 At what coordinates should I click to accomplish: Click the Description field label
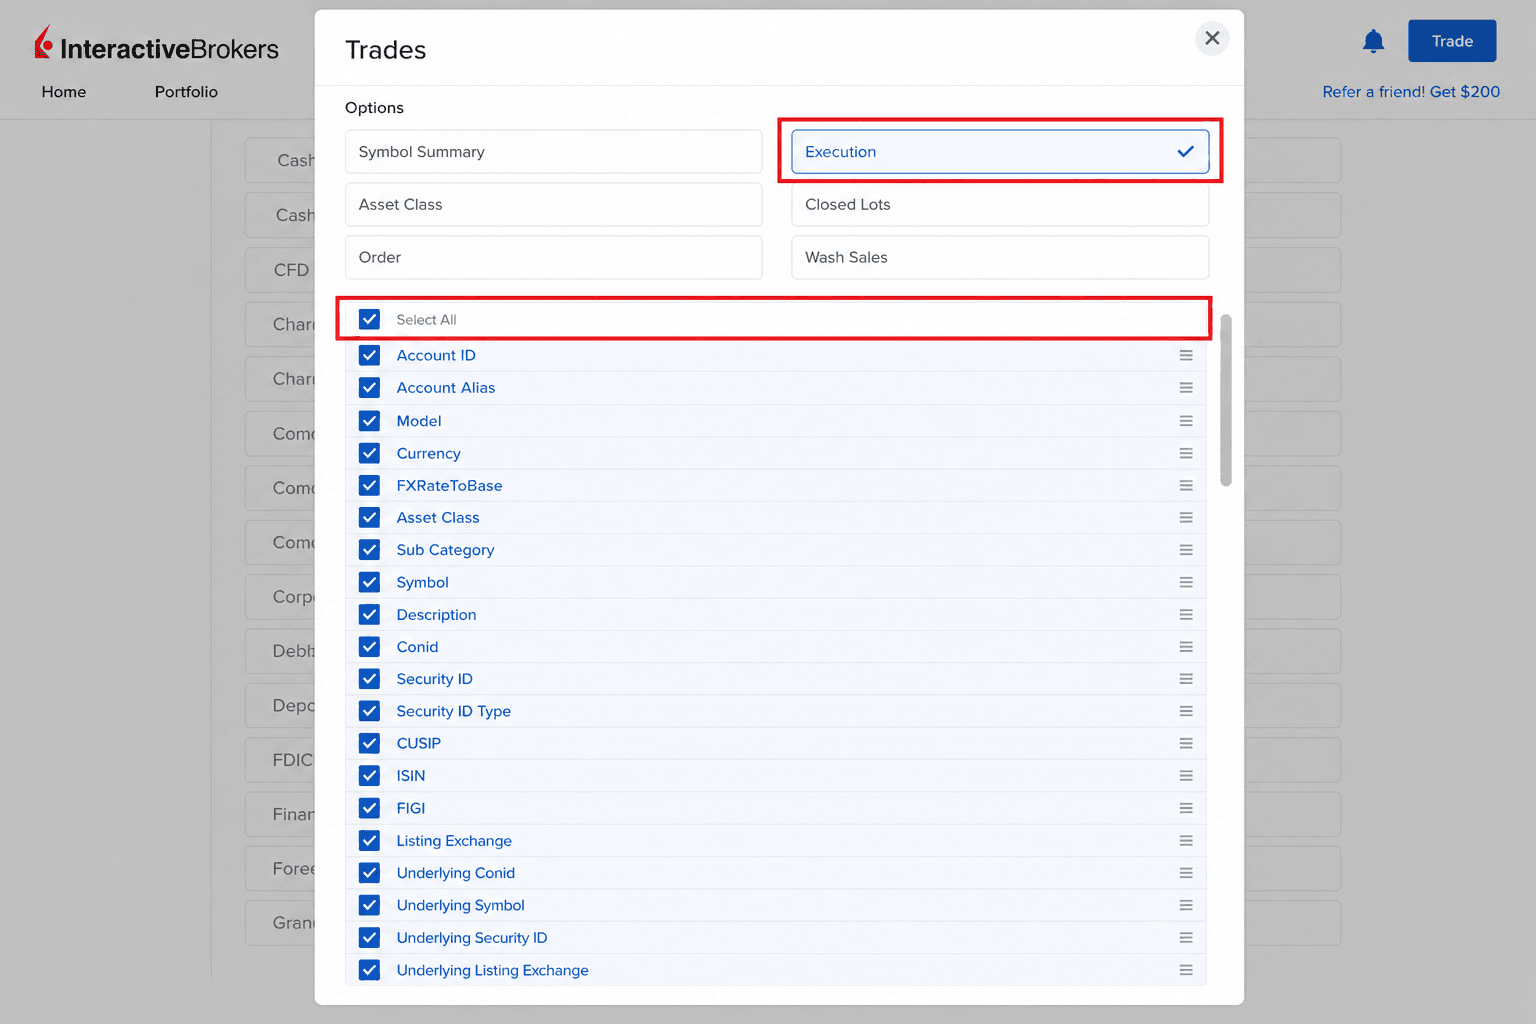[436, 614]
